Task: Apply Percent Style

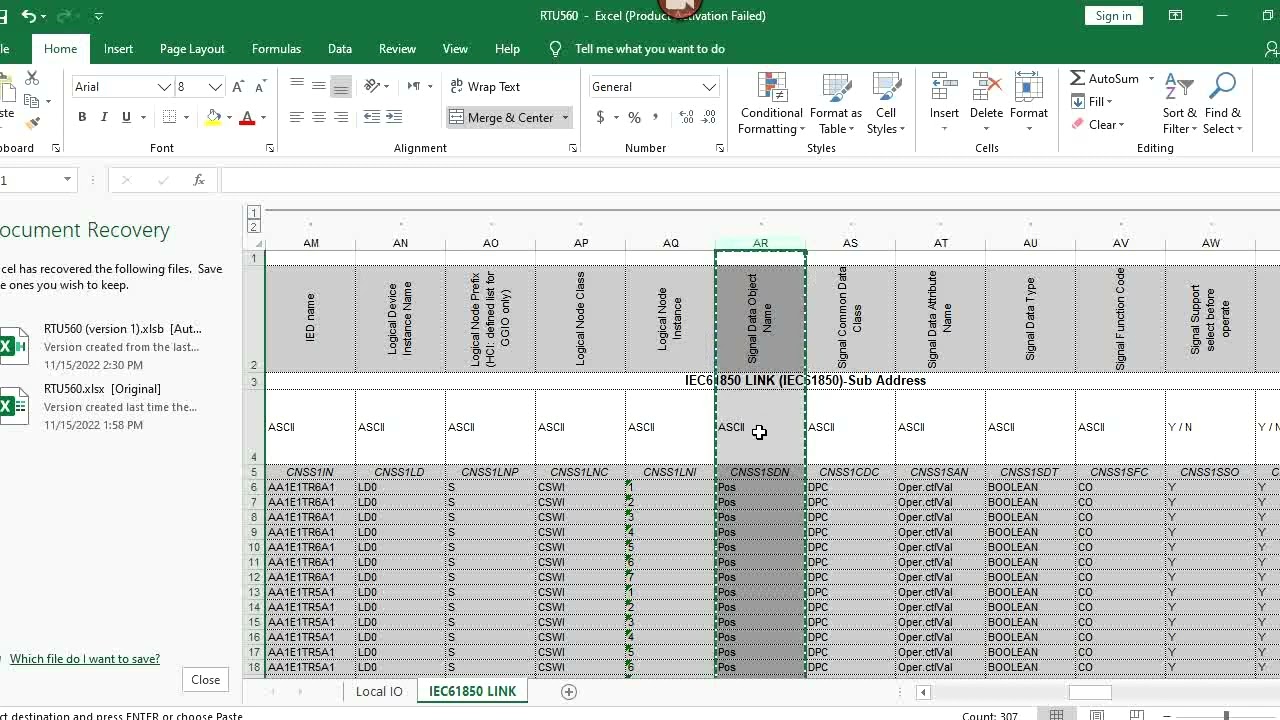Action: pyautogui.click(x=634, y=117)
